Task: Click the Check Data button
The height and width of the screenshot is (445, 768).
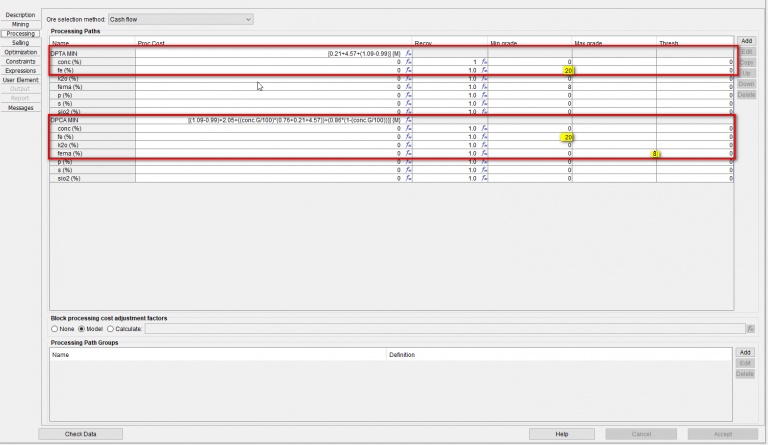Action: click(x=80, y=434)
